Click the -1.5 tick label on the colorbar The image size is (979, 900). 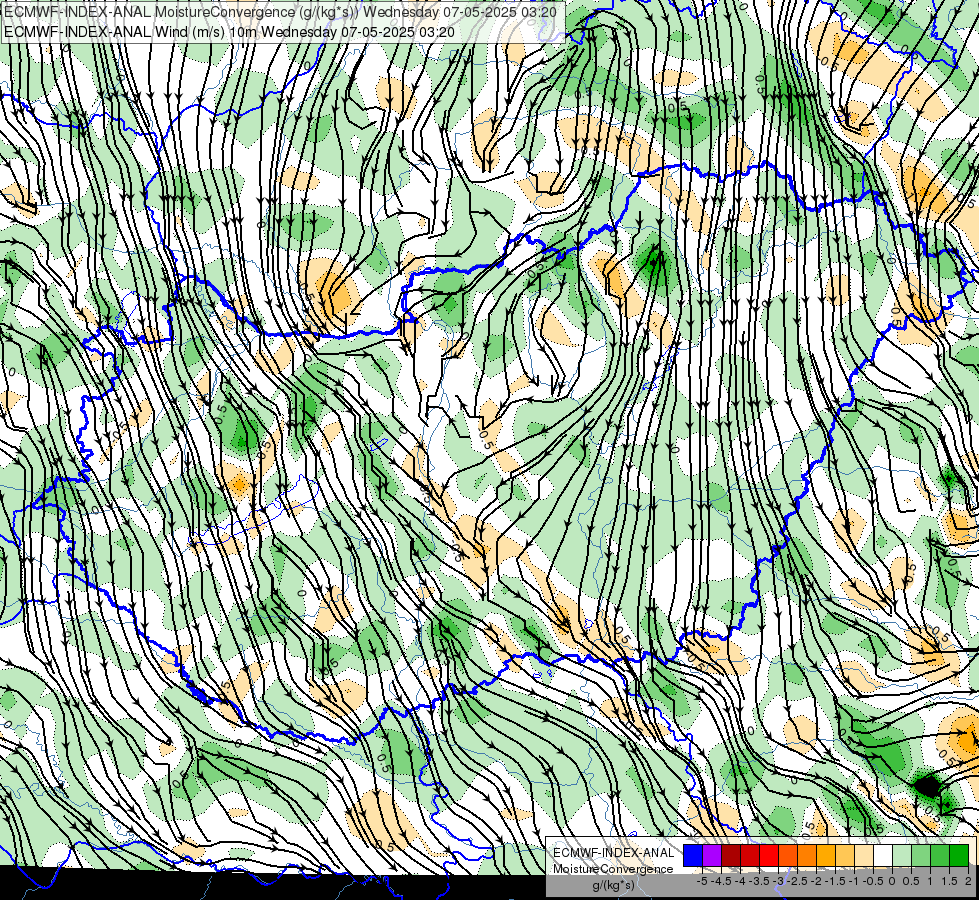[x=835, y=881]
